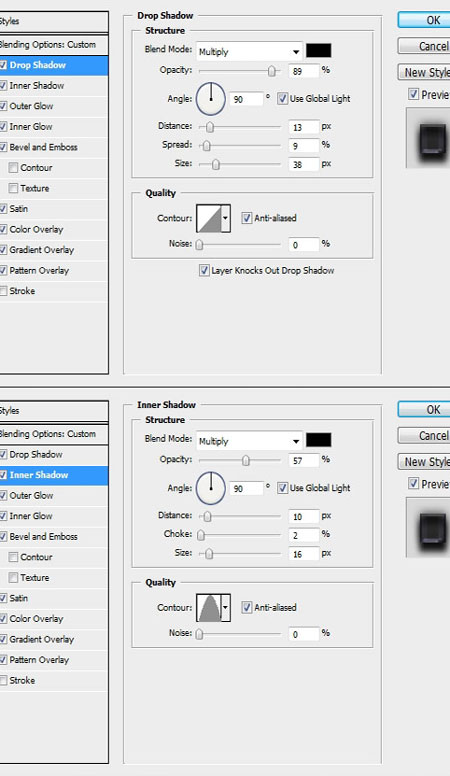Toggle Use Global Light in Drop Shadow settings
The width and height of the screenshot is (450, 776).
point(283,98)
